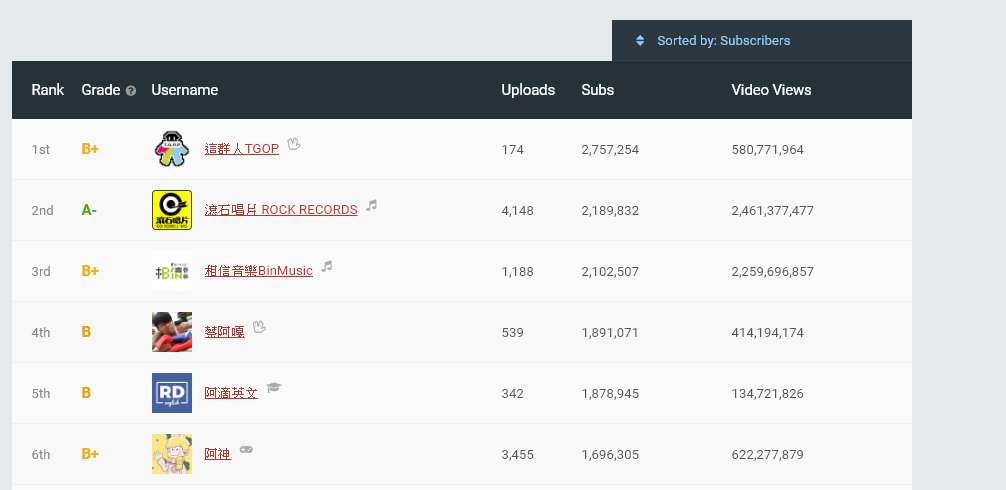
Task: Click the TGOP channel avatar
Action: click(x=171, y=149)
